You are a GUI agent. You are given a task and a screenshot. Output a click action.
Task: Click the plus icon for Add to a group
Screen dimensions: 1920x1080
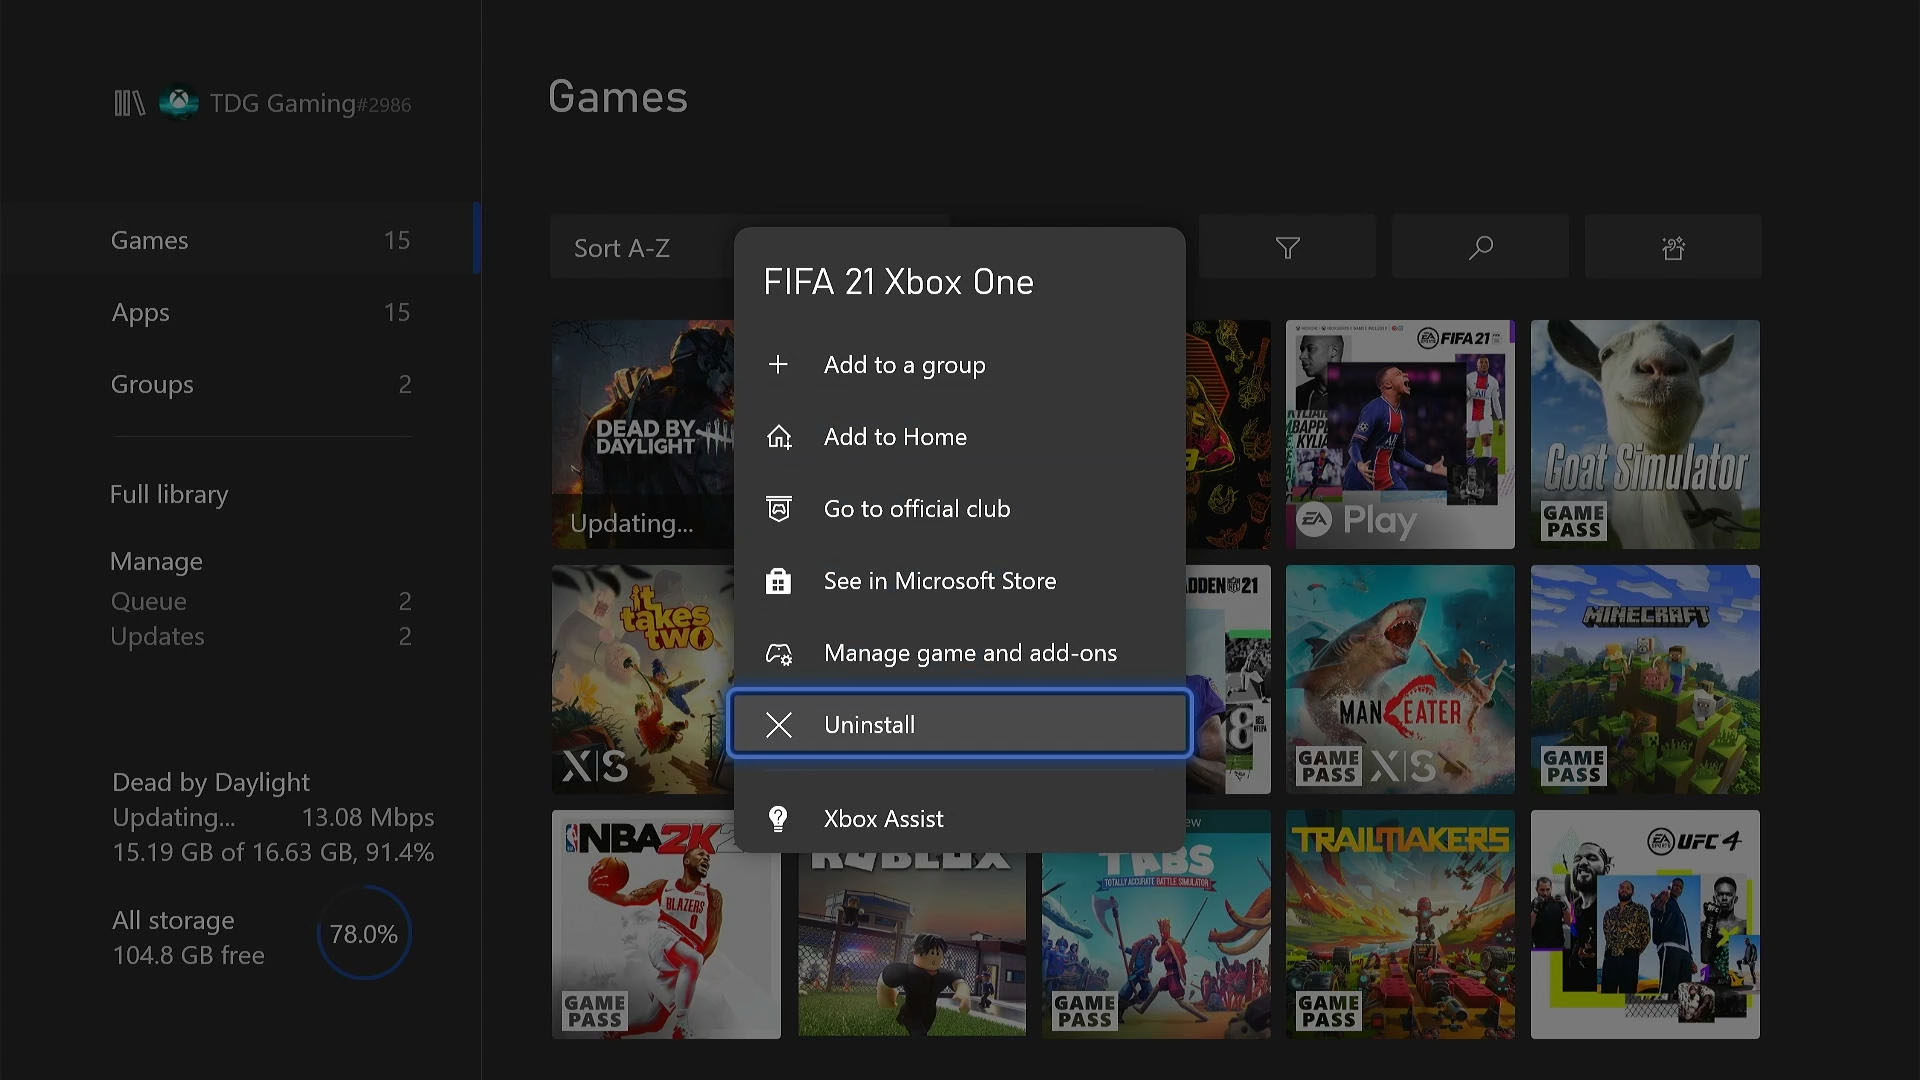point(779,364)
